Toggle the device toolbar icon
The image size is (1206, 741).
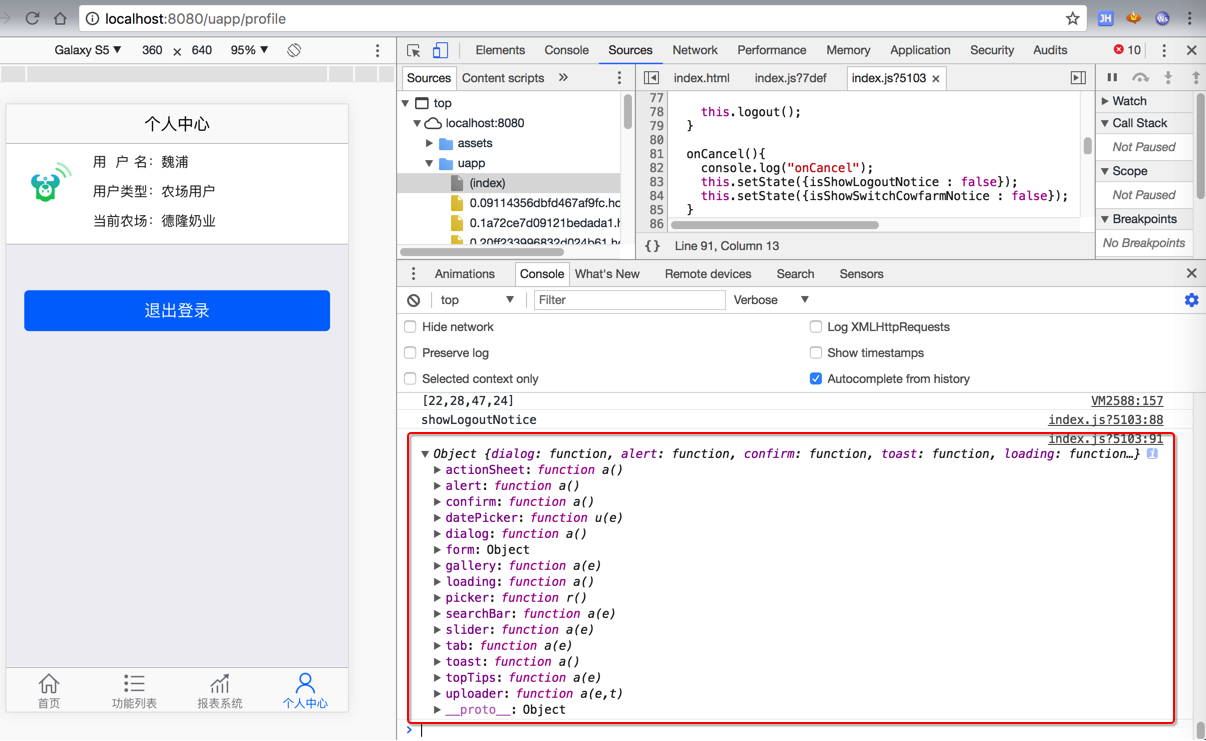click(440, 50)
